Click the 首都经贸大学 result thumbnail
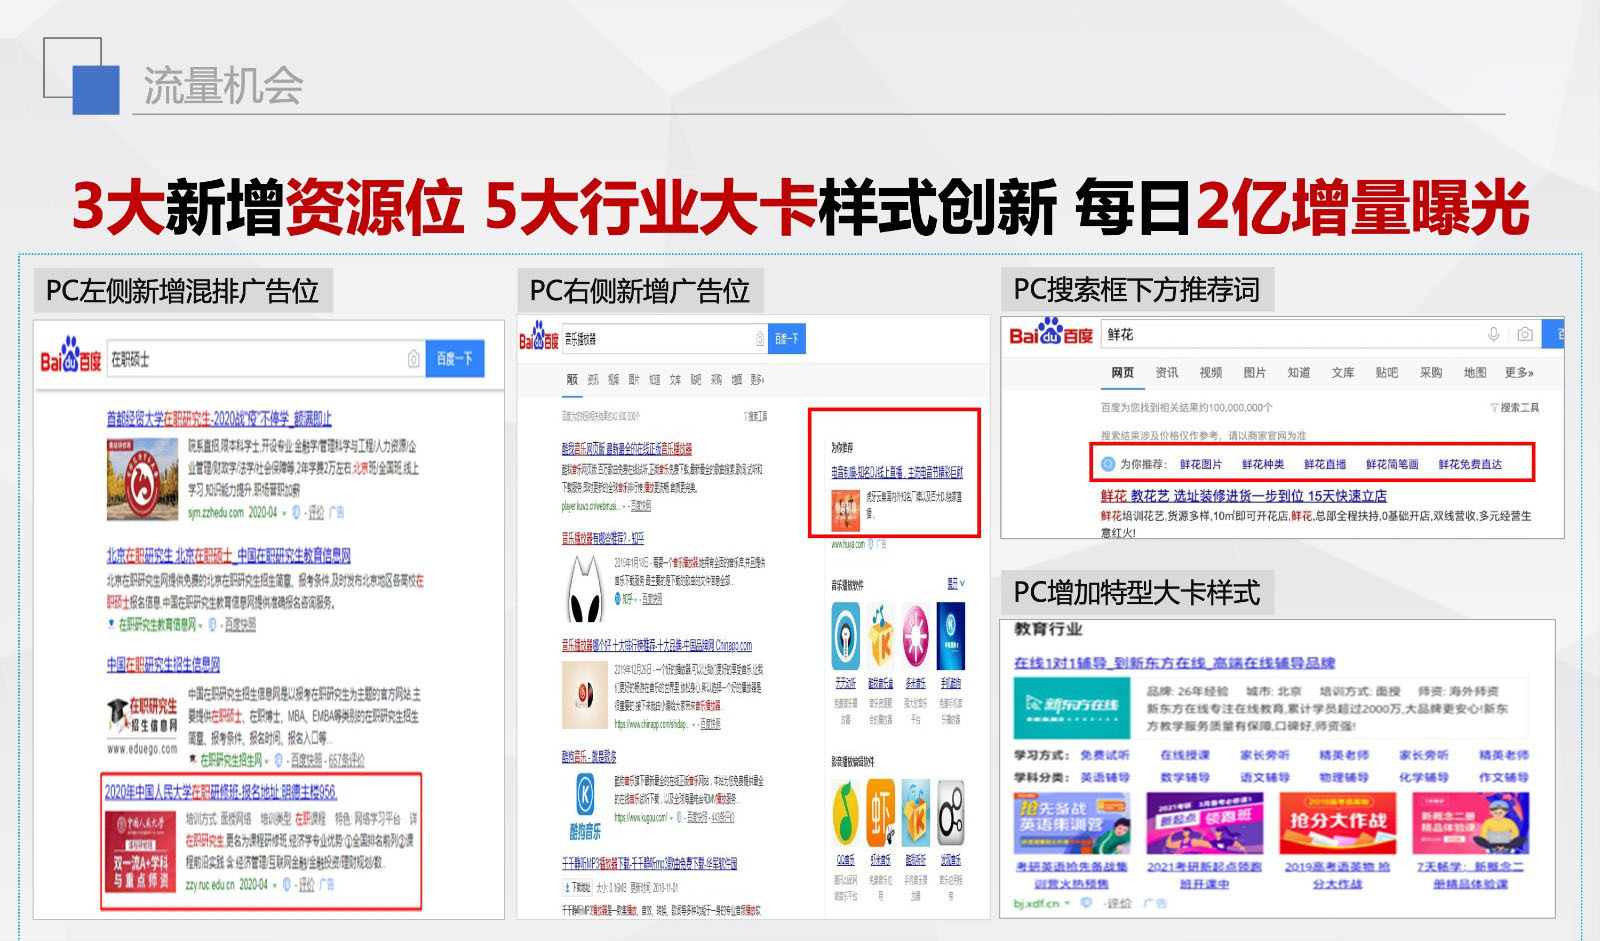1600x941 pixels. pos(142,478)
